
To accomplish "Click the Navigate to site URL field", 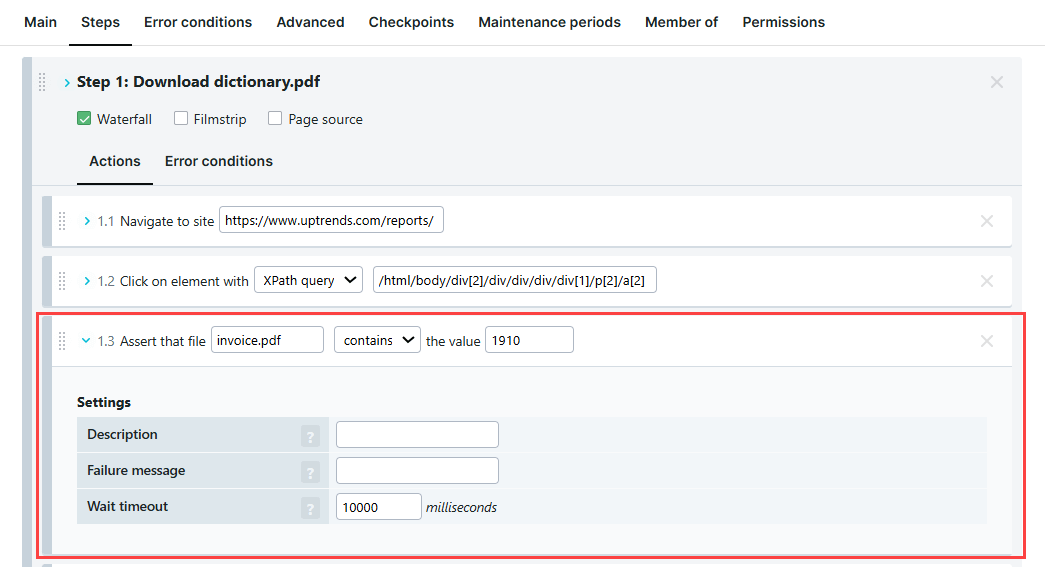I will (x=331, y=220).
